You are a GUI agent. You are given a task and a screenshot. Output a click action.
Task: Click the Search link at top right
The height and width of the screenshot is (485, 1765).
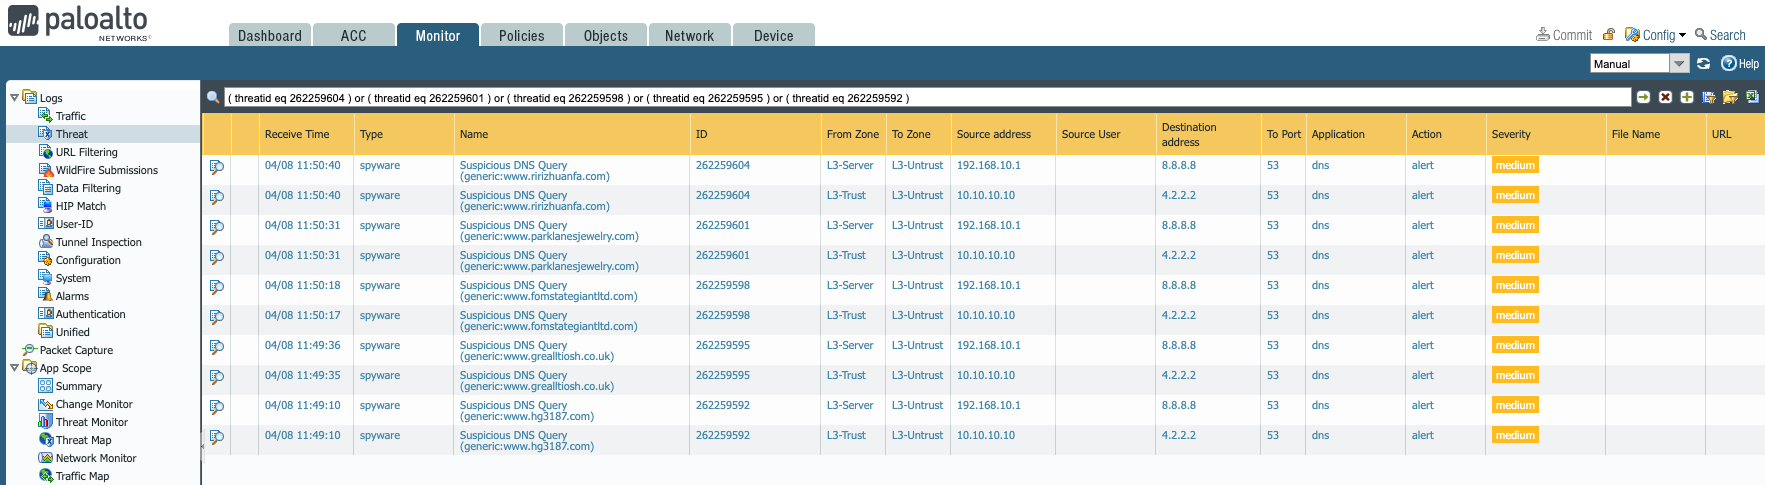(x=1720, y=34)
